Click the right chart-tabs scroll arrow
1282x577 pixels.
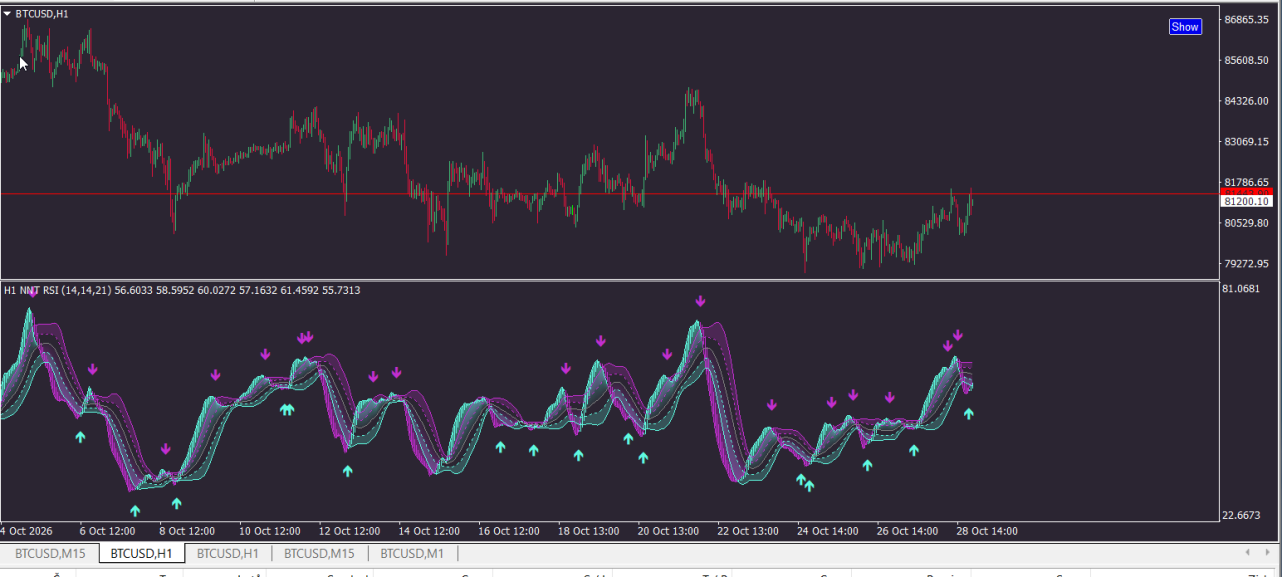tap(1267, 552)
